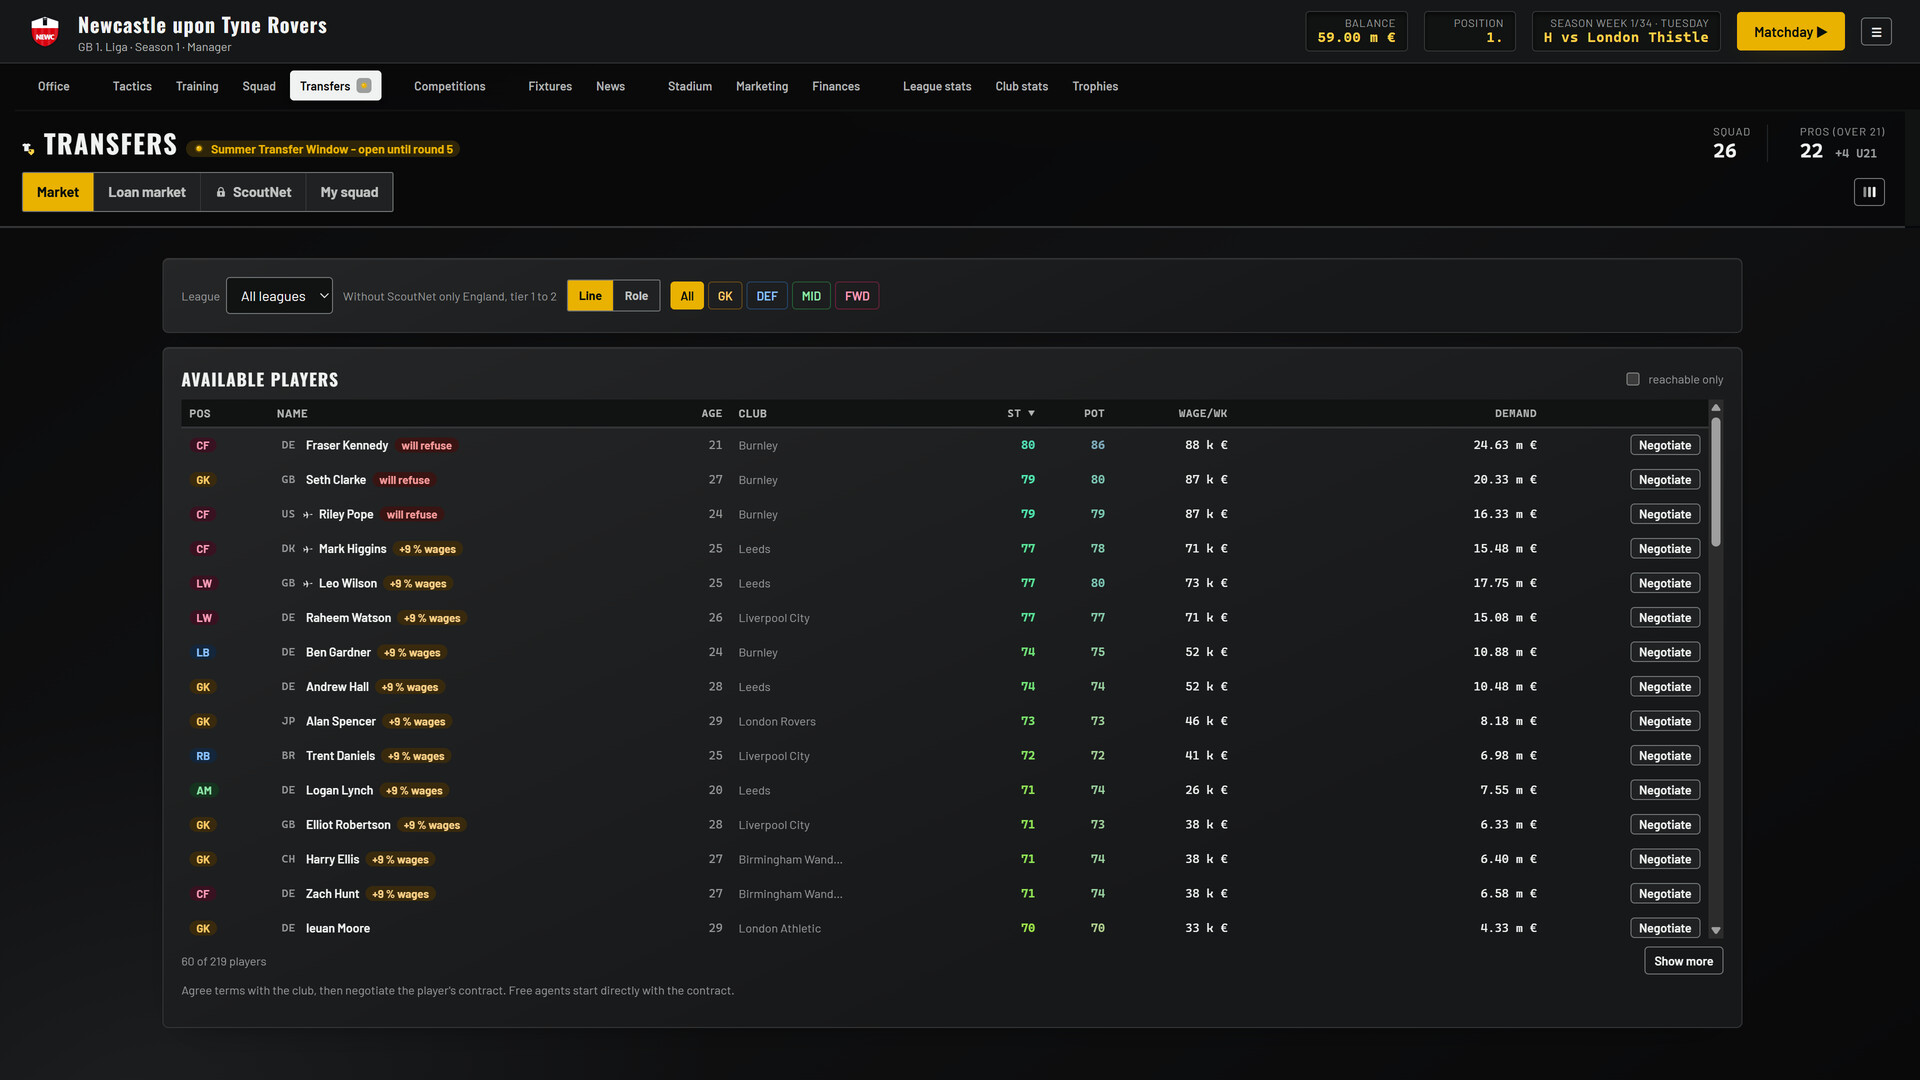Image resolution: width=1920 pixels, height=1080 pixels.
Task: Negotiate for Ieuan Moore
Action: point(1665,928)
